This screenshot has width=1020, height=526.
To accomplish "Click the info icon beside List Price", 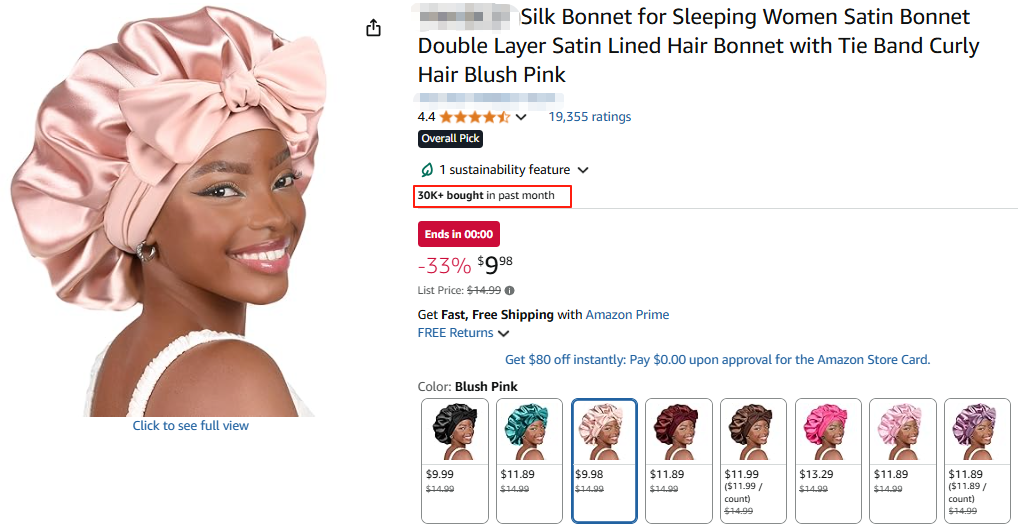I will click(x=510, y=291).
